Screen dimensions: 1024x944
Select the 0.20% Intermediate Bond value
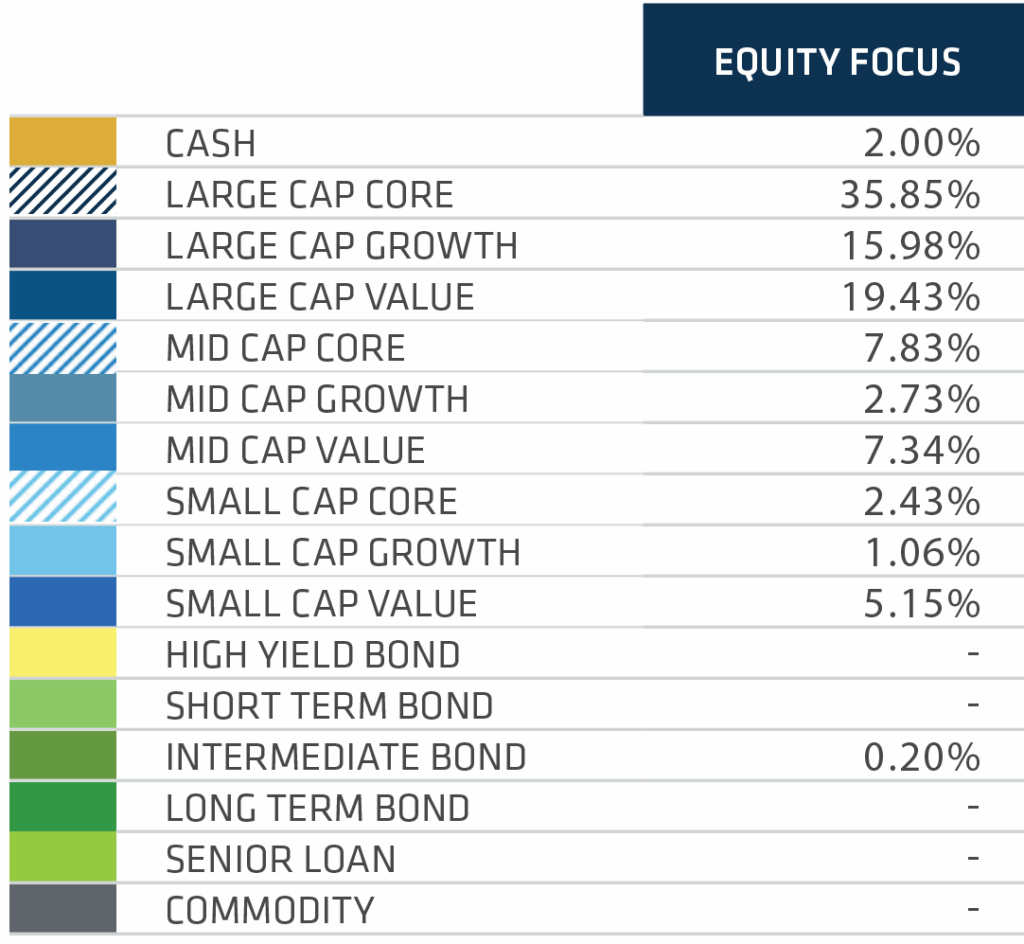(x=921, y=757)
